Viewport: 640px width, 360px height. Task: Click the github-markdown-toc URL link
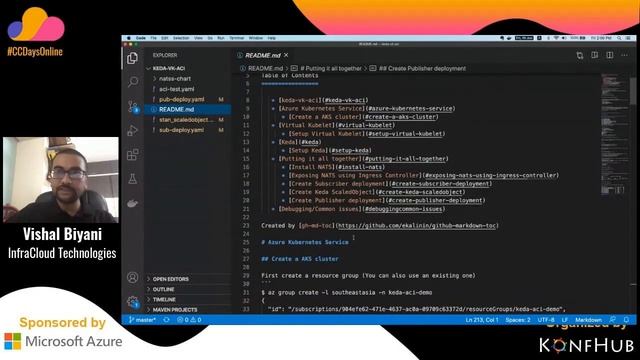(x=417, y=225)
